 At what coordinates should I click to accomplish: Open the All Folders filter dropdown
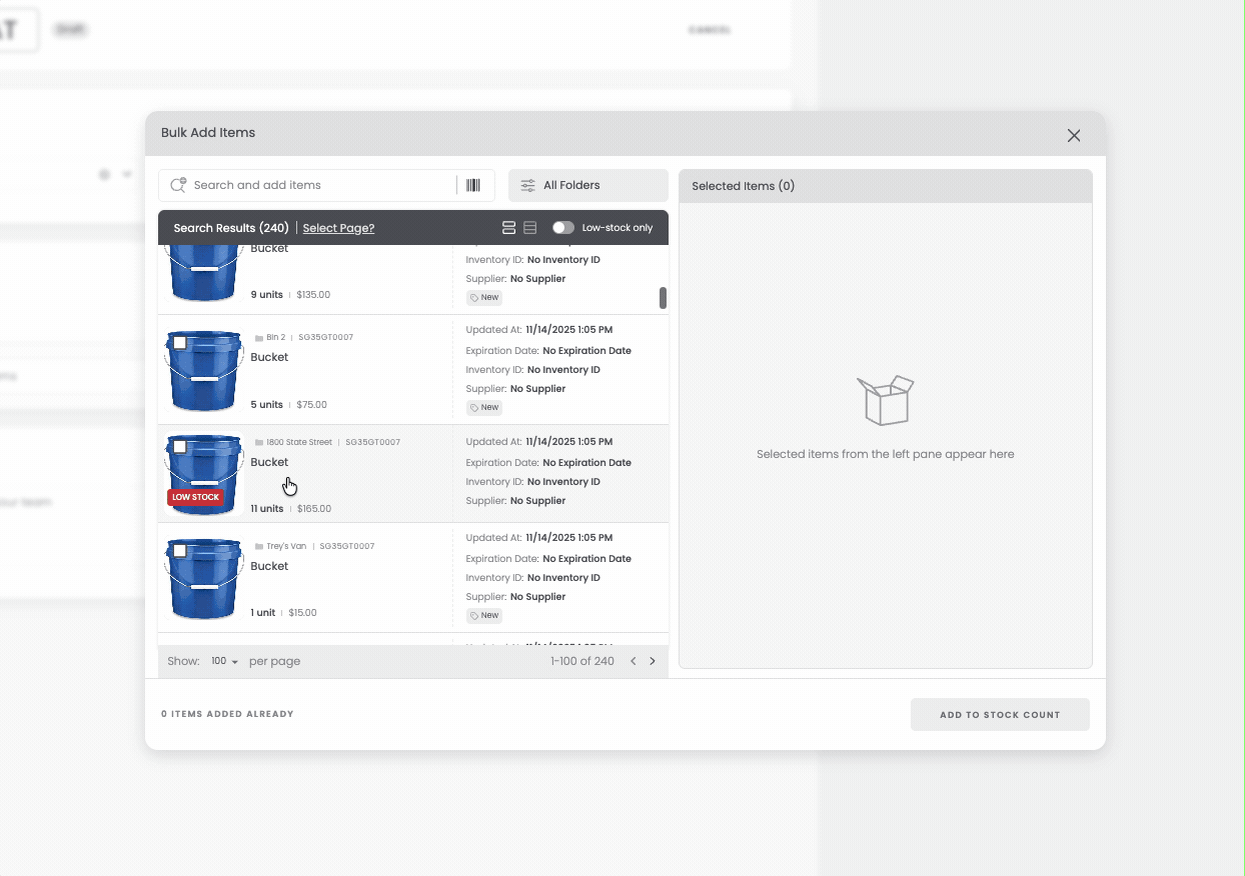(588, 185)
